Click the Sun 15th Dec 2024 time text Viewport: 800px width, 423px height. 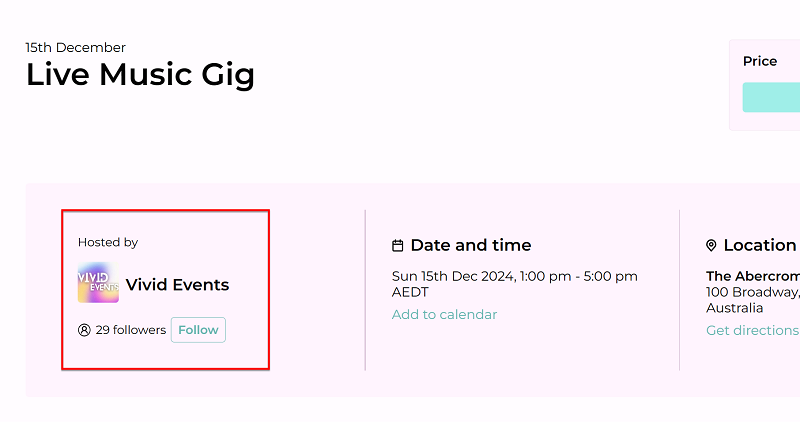514,277
